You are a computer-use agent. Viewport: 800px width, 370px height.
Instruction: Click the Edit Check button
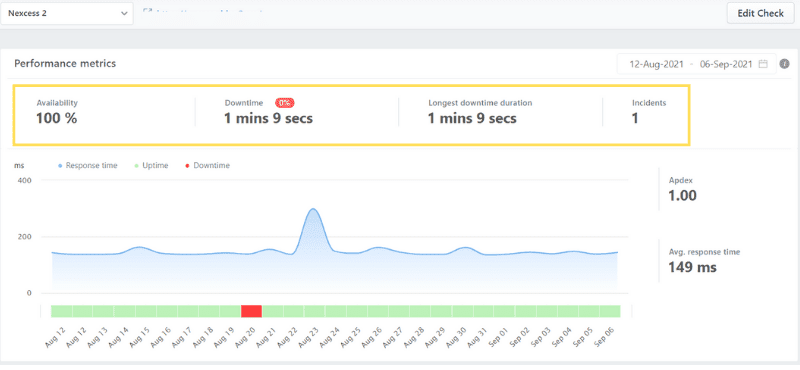pyautogui.click(x=760, y=13)
